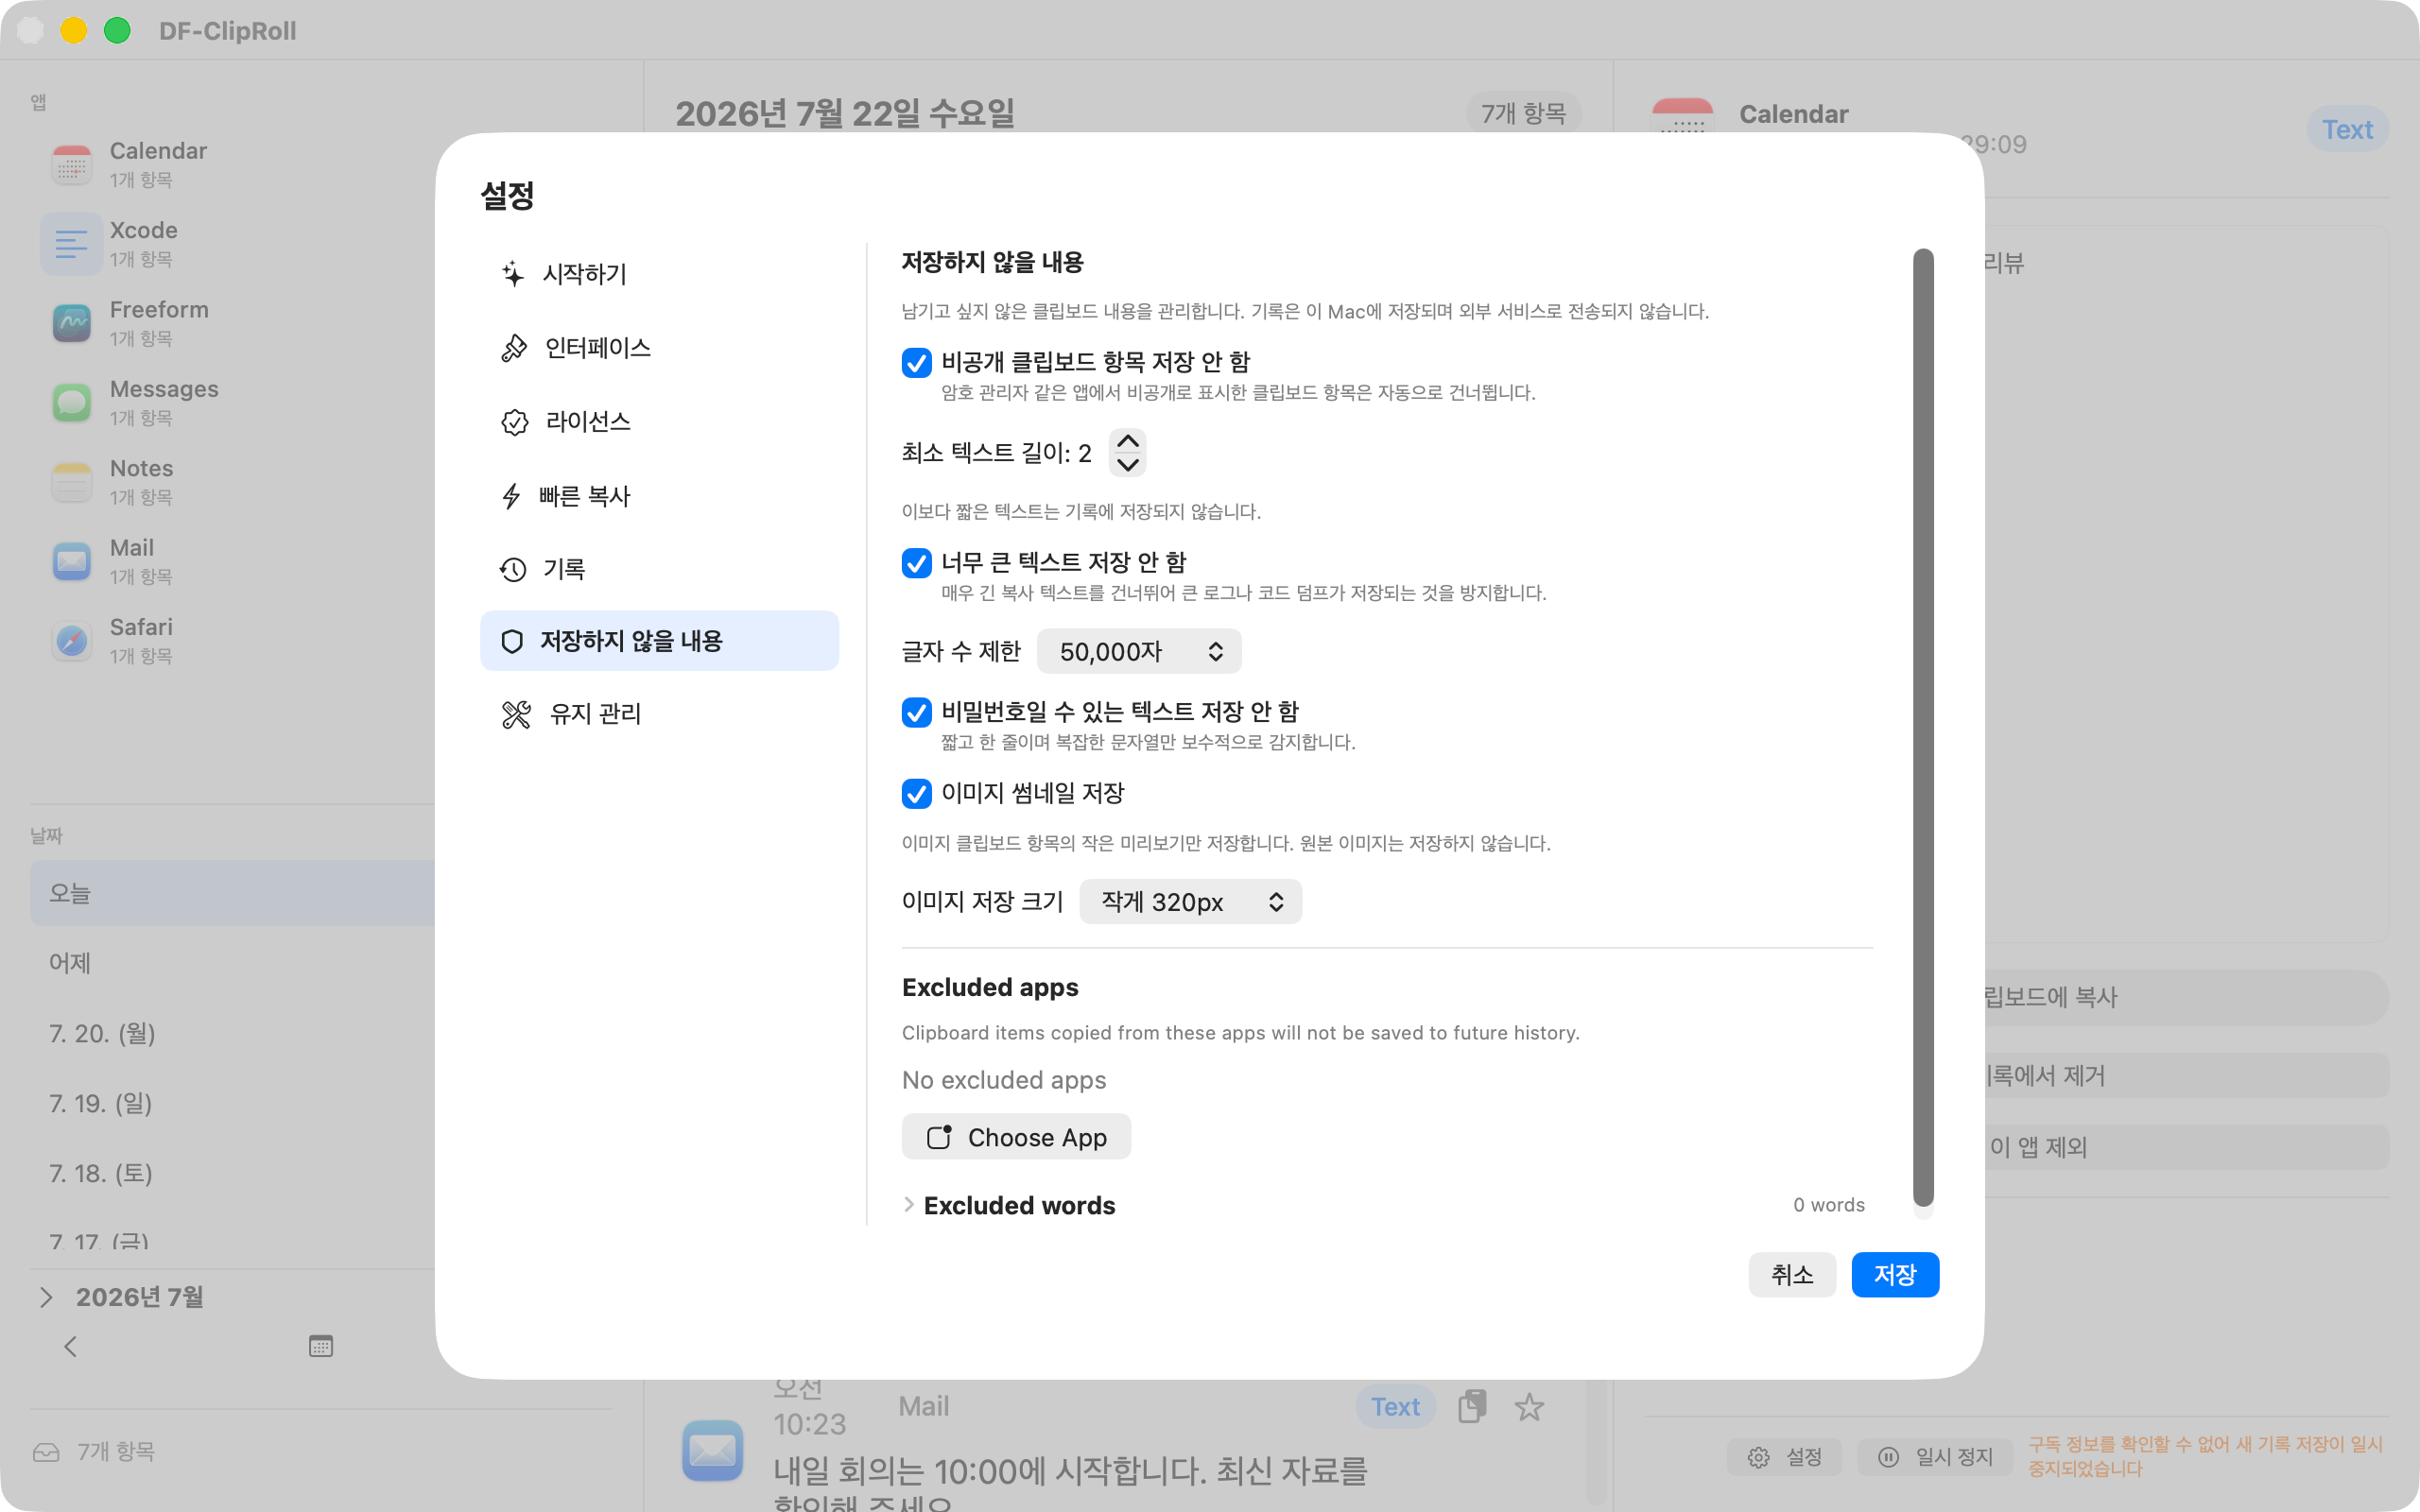Toggle 너무 큰 텍스트 저장 안 함 checkbox
The height and width of the screenshot is (1512, 2420).
click(916, 563)
